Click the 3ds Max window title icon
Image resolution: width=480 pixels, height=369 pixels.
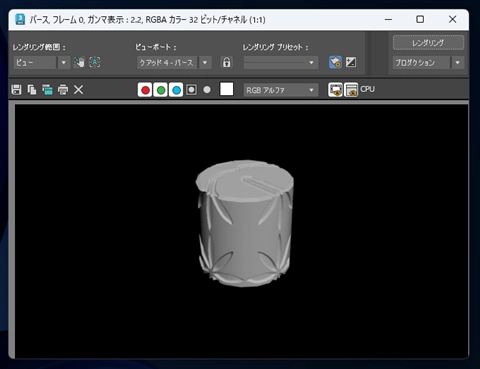click(20, 19)
